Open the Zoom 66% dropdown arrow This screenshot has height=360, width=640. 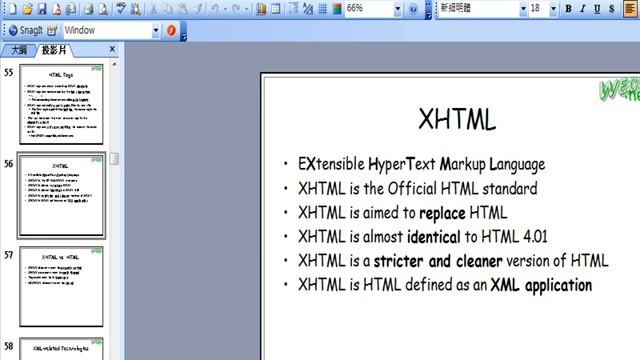(x=397, y=9)
